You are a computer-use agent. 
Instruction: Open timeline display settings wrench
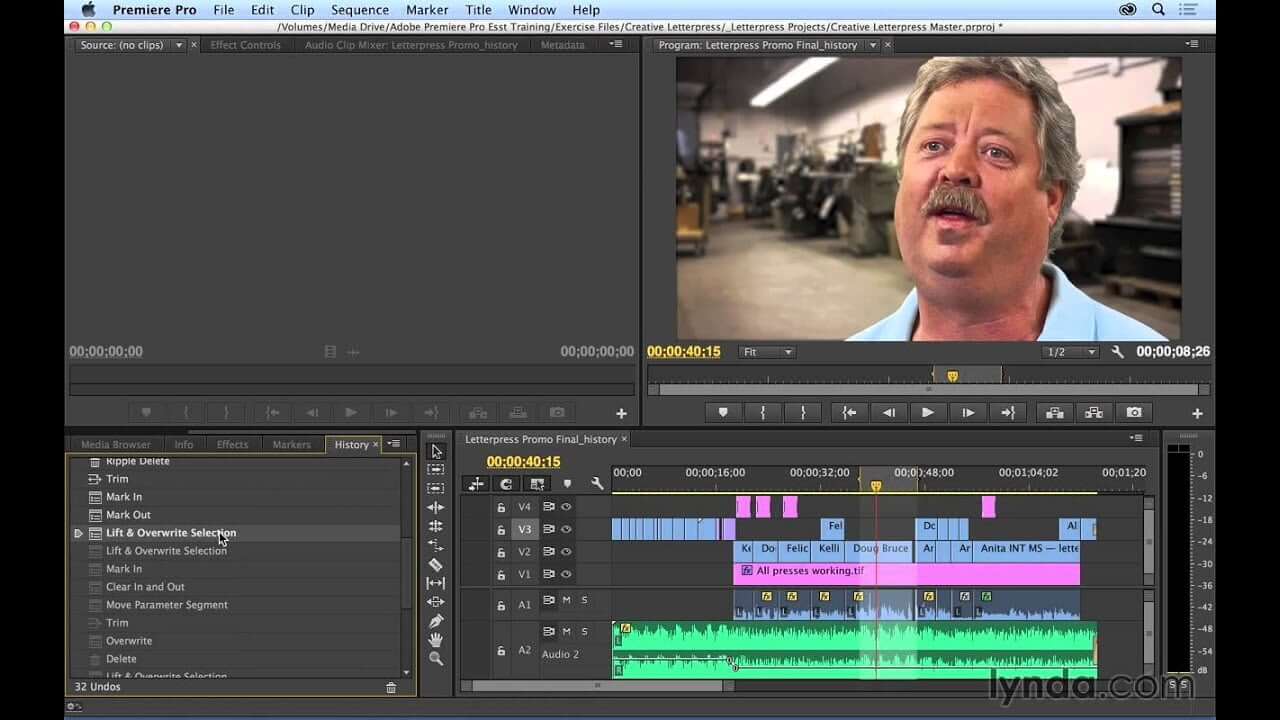point(597,483)
